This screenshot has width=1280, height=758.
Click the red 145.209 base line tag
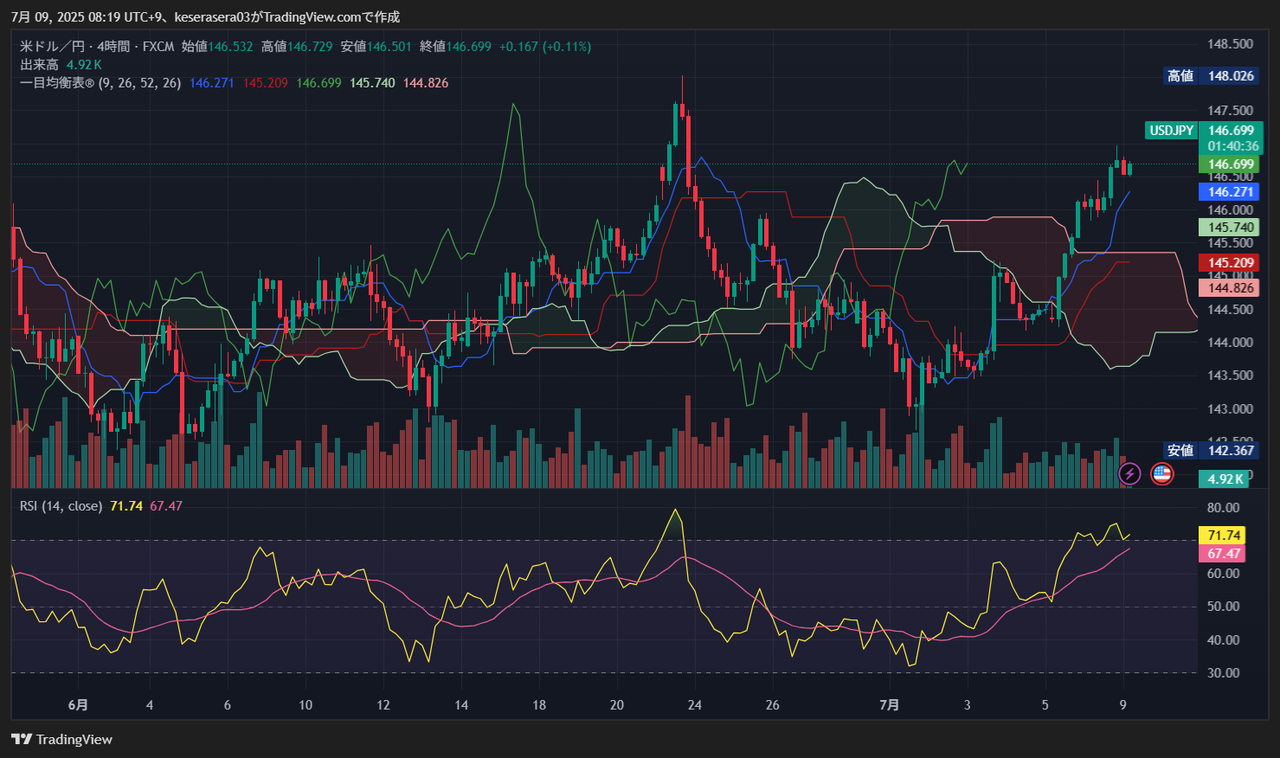tap(1229, 262)
